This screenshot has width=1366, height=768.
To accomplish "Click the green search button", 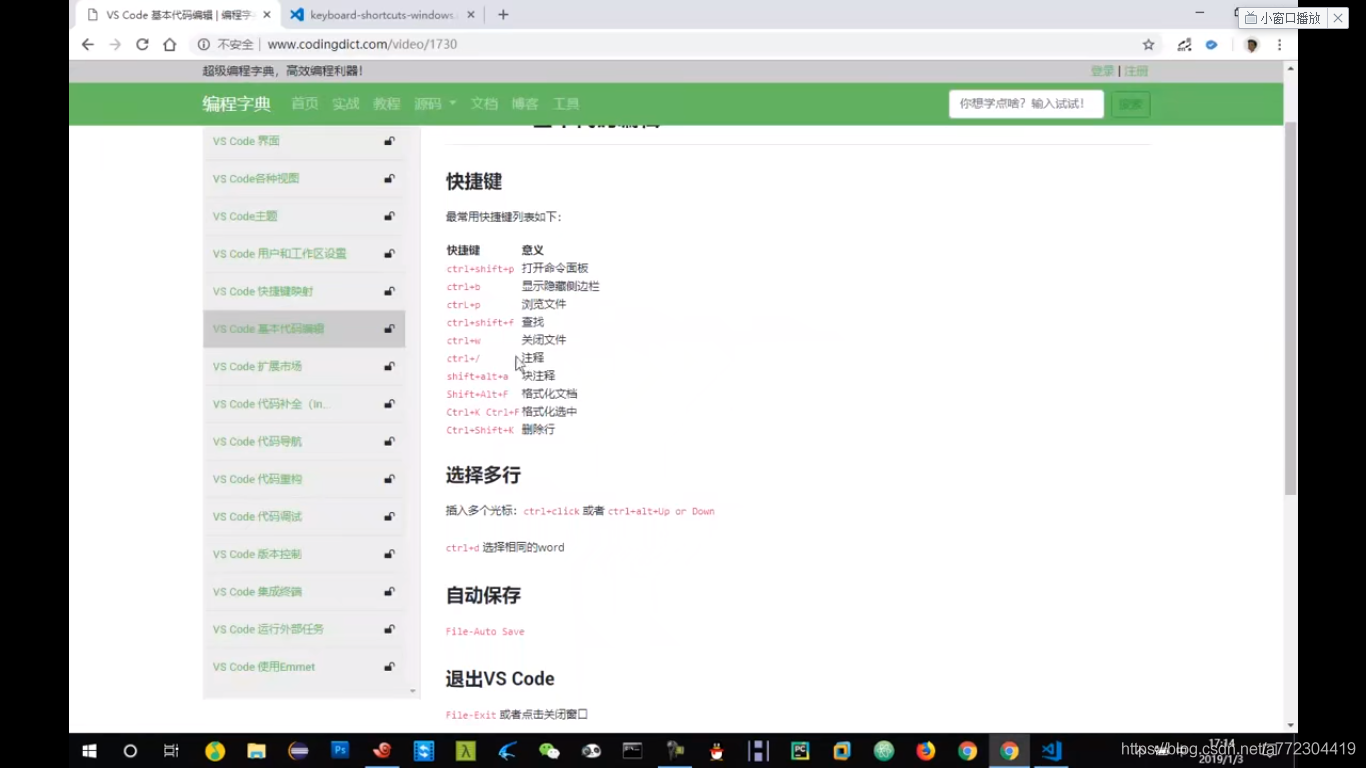I will click(x=1130, y=104).
